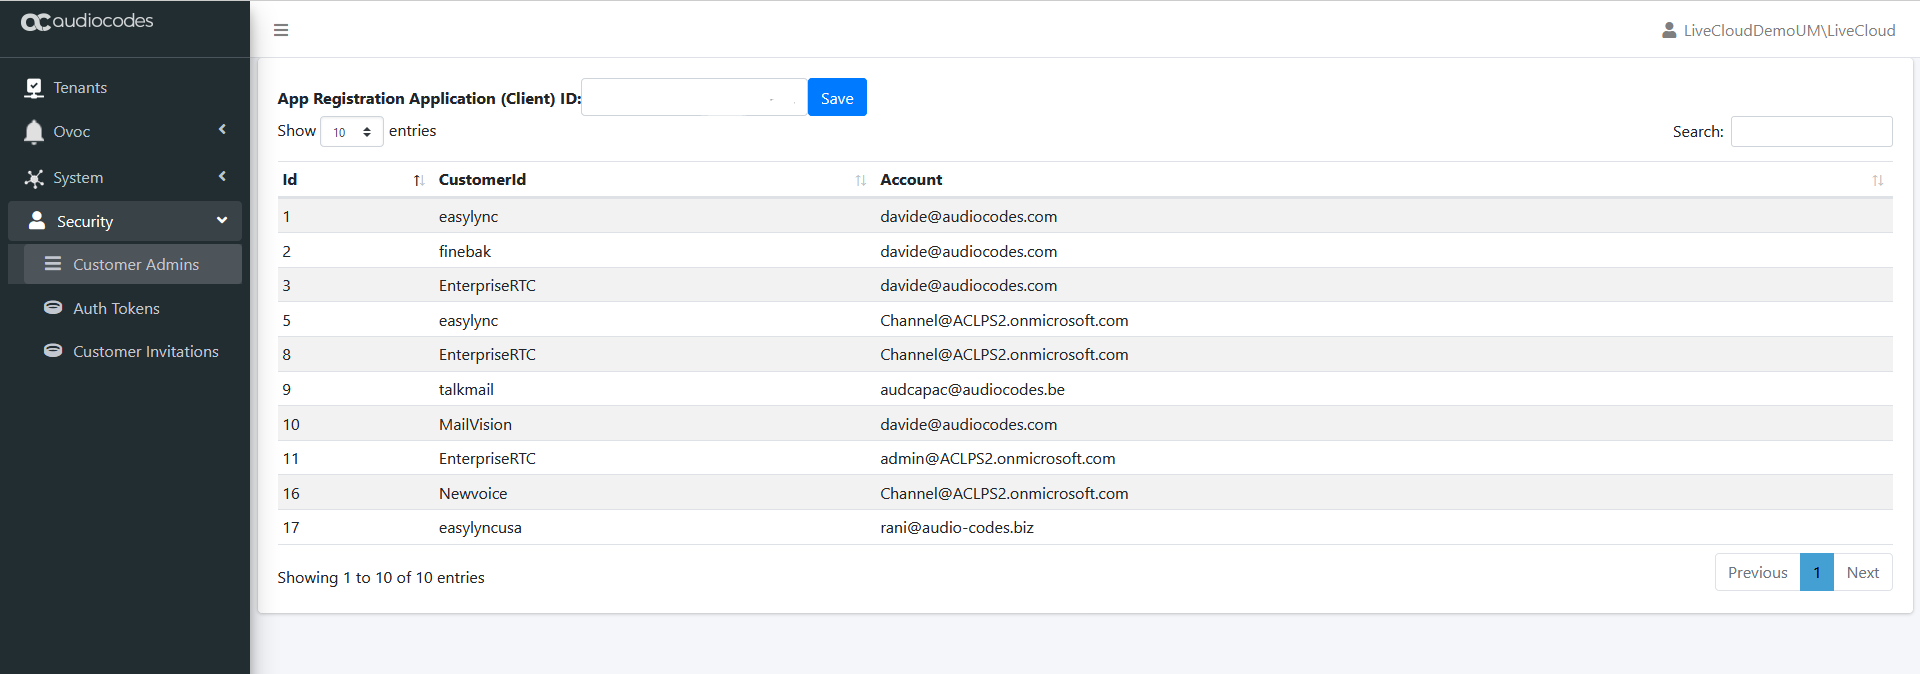Select the talkmail customer cell

tap(466, 389)
